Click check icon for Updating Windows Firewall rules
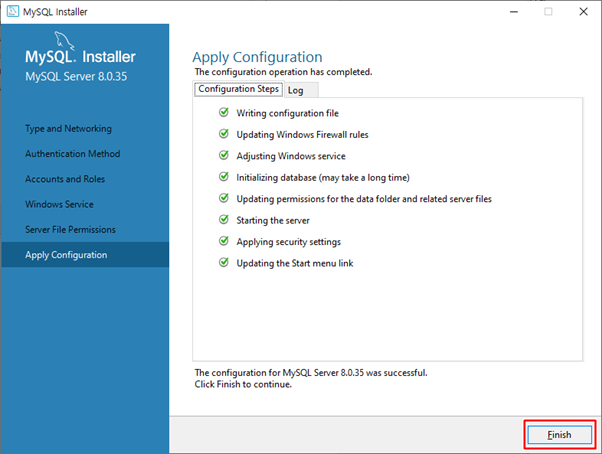This screenshot has height=454, width=602. point(224,134)
